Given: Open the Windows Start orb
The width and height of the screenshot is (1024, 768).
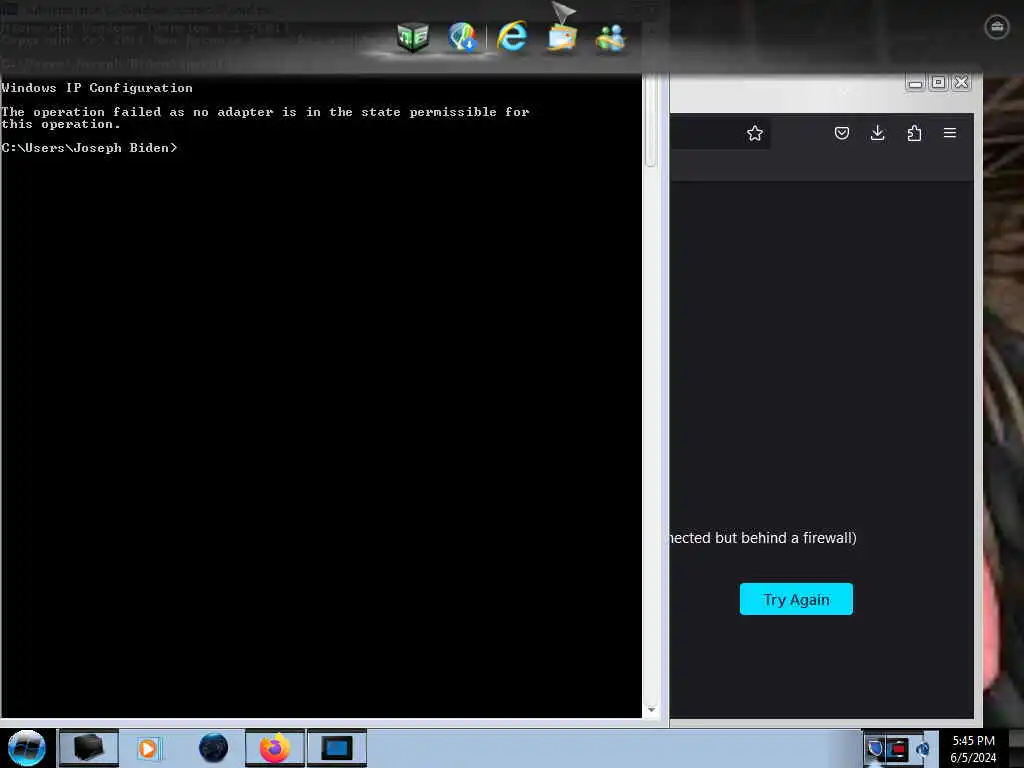Looking at the screenshot, I should 26,748.
